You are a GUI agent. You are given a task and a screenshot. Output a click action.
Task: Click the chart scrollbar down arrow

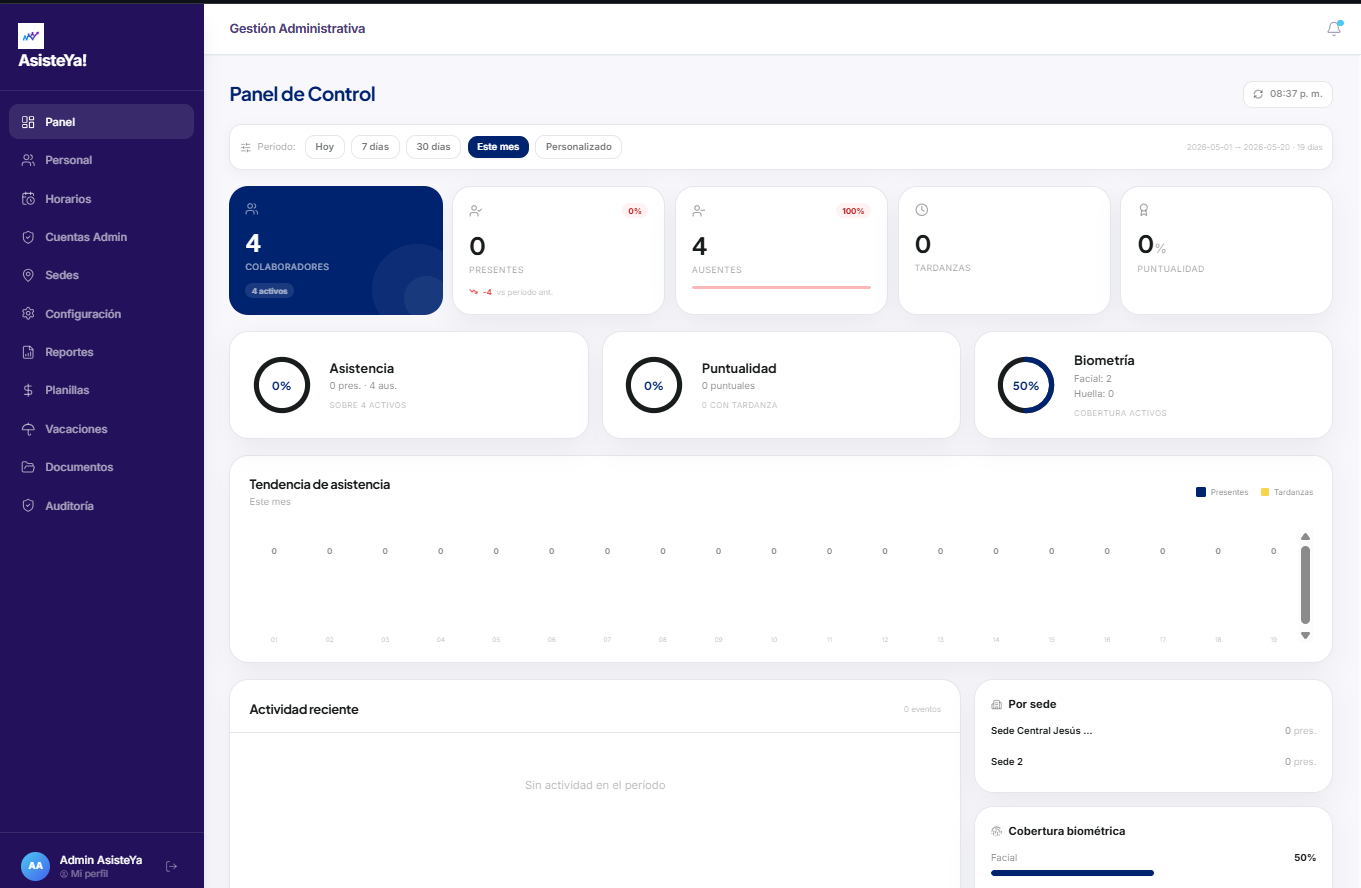[x=1305, y=636]
